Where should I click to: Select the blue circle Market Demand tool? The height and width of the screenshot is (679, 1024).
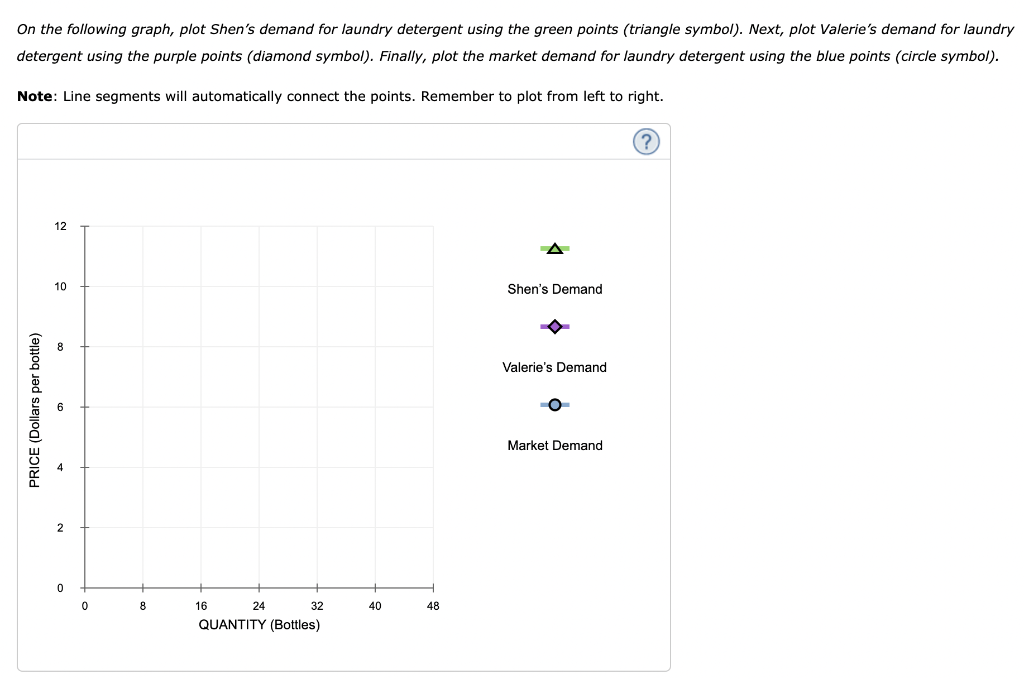tap(554, 404)
